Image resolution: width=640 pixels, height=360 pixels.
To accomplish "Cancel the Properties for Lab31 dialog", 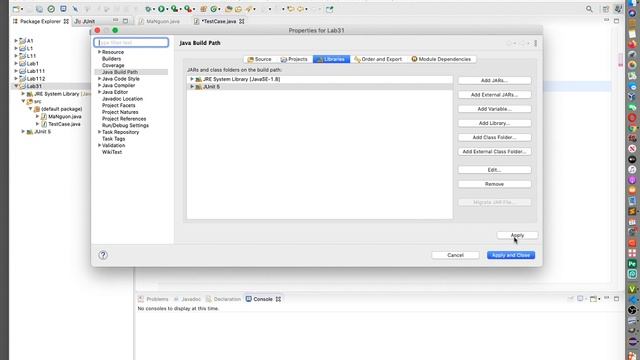I will pos(455,255).
